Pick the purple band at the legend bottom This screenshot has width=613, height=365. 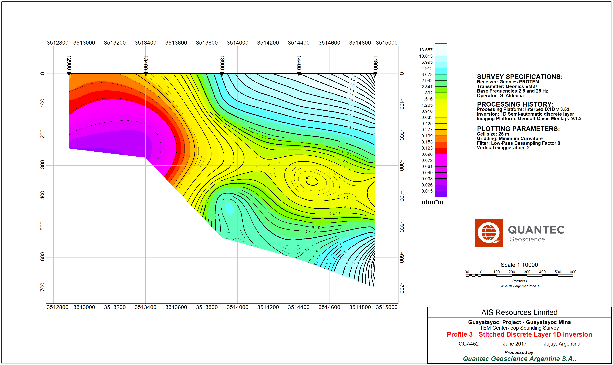click(x=441, y=191)
